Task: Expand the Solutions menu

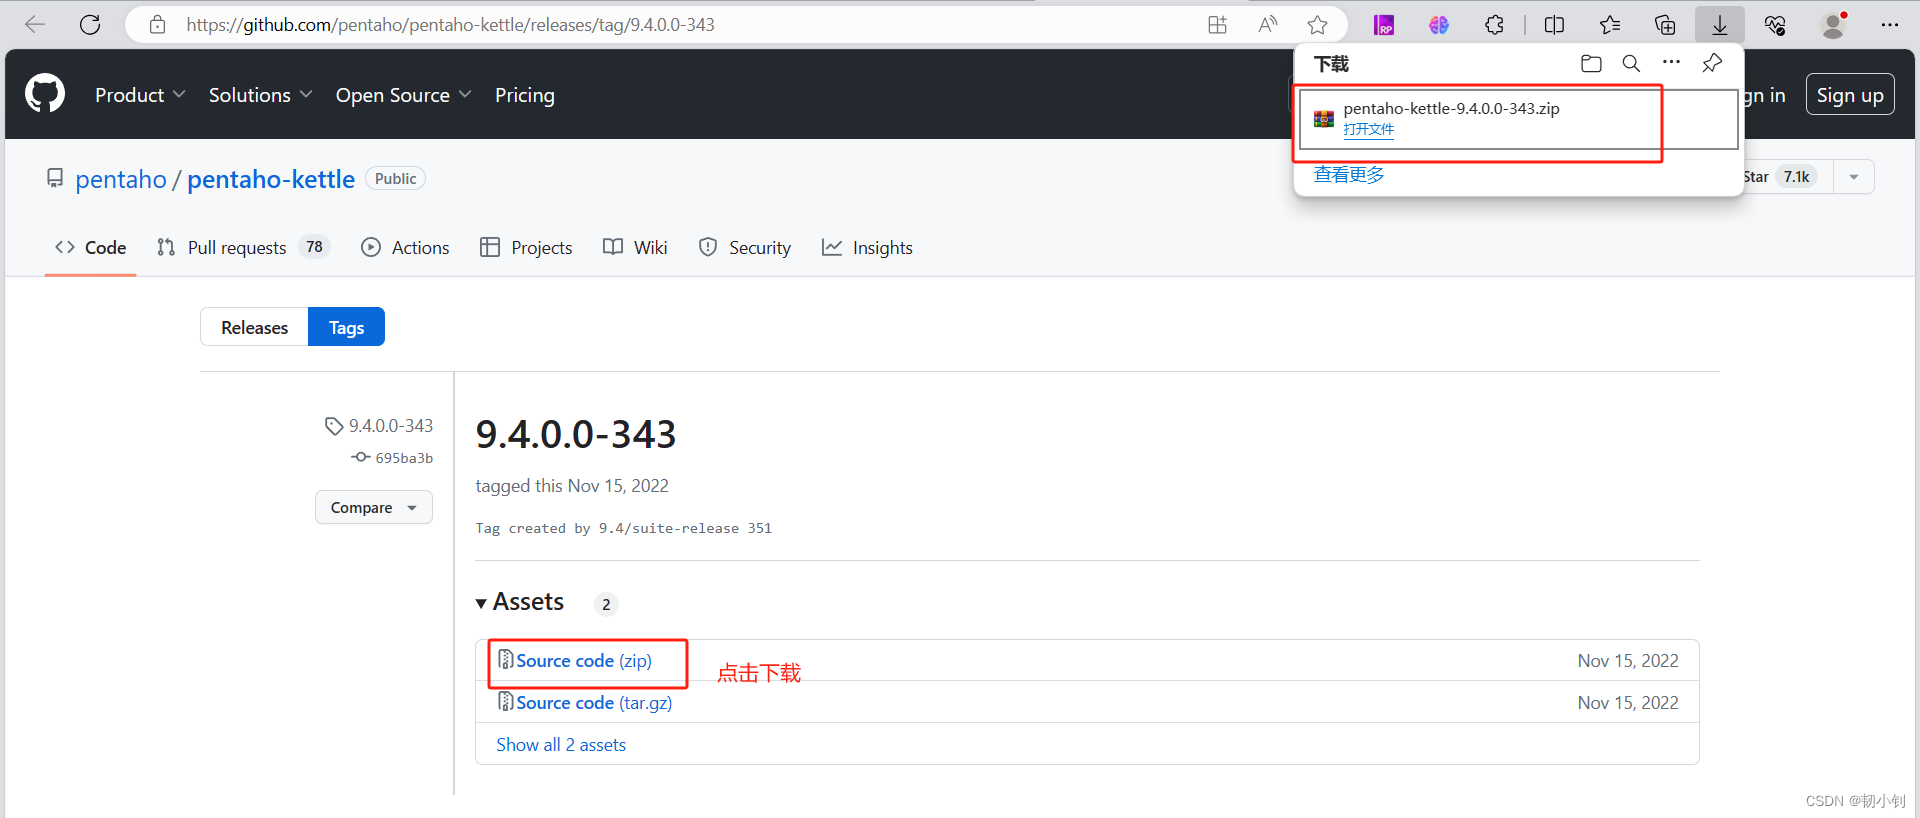Action: point(260,95)
